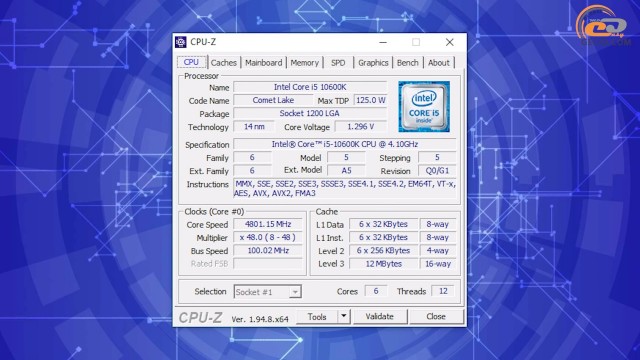
Task: Click the Ext. Model value A5
Action: (x=346, y=171)
